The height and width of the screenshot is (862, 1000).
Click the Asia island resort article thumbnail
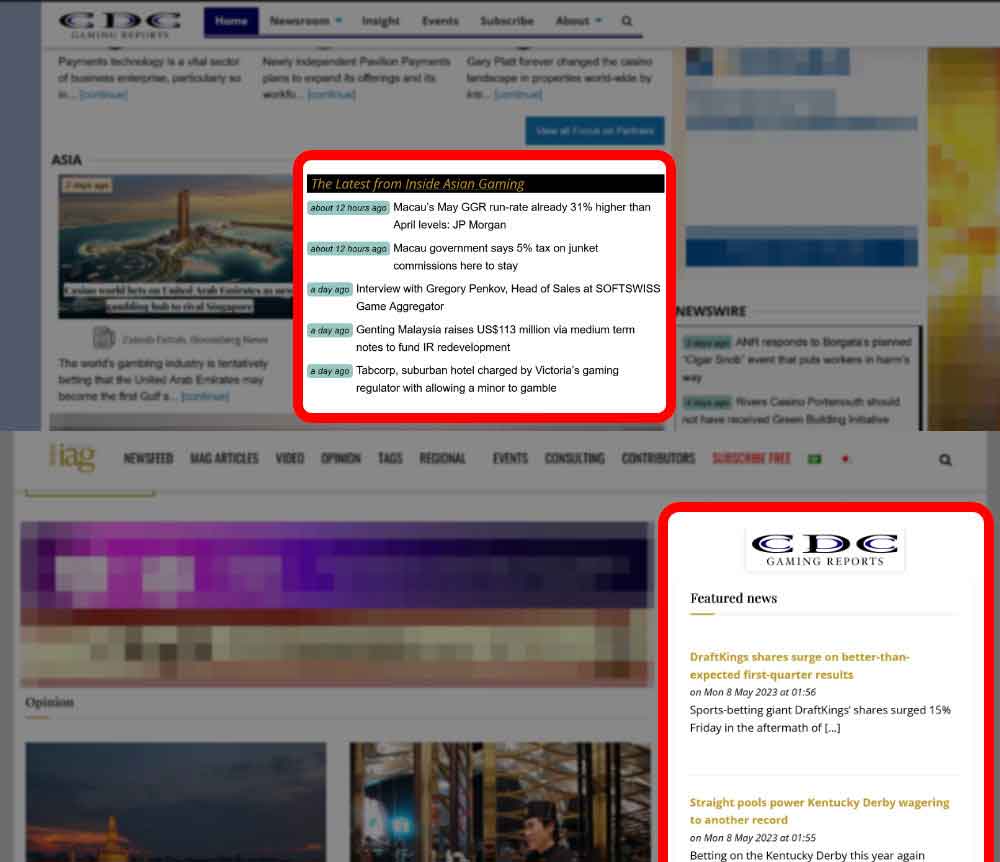click(x=175, y=246)
